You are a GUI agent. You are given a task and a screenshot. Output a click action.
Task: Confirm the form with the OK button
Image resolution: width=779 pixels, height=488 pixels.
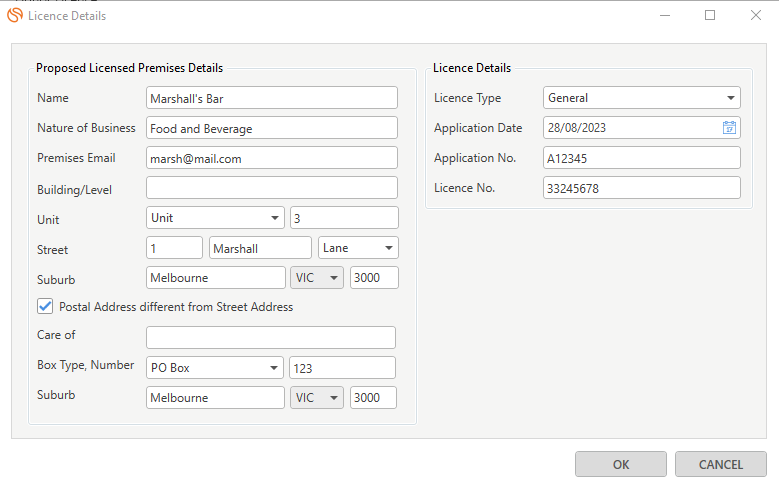(x=621, y=464)
